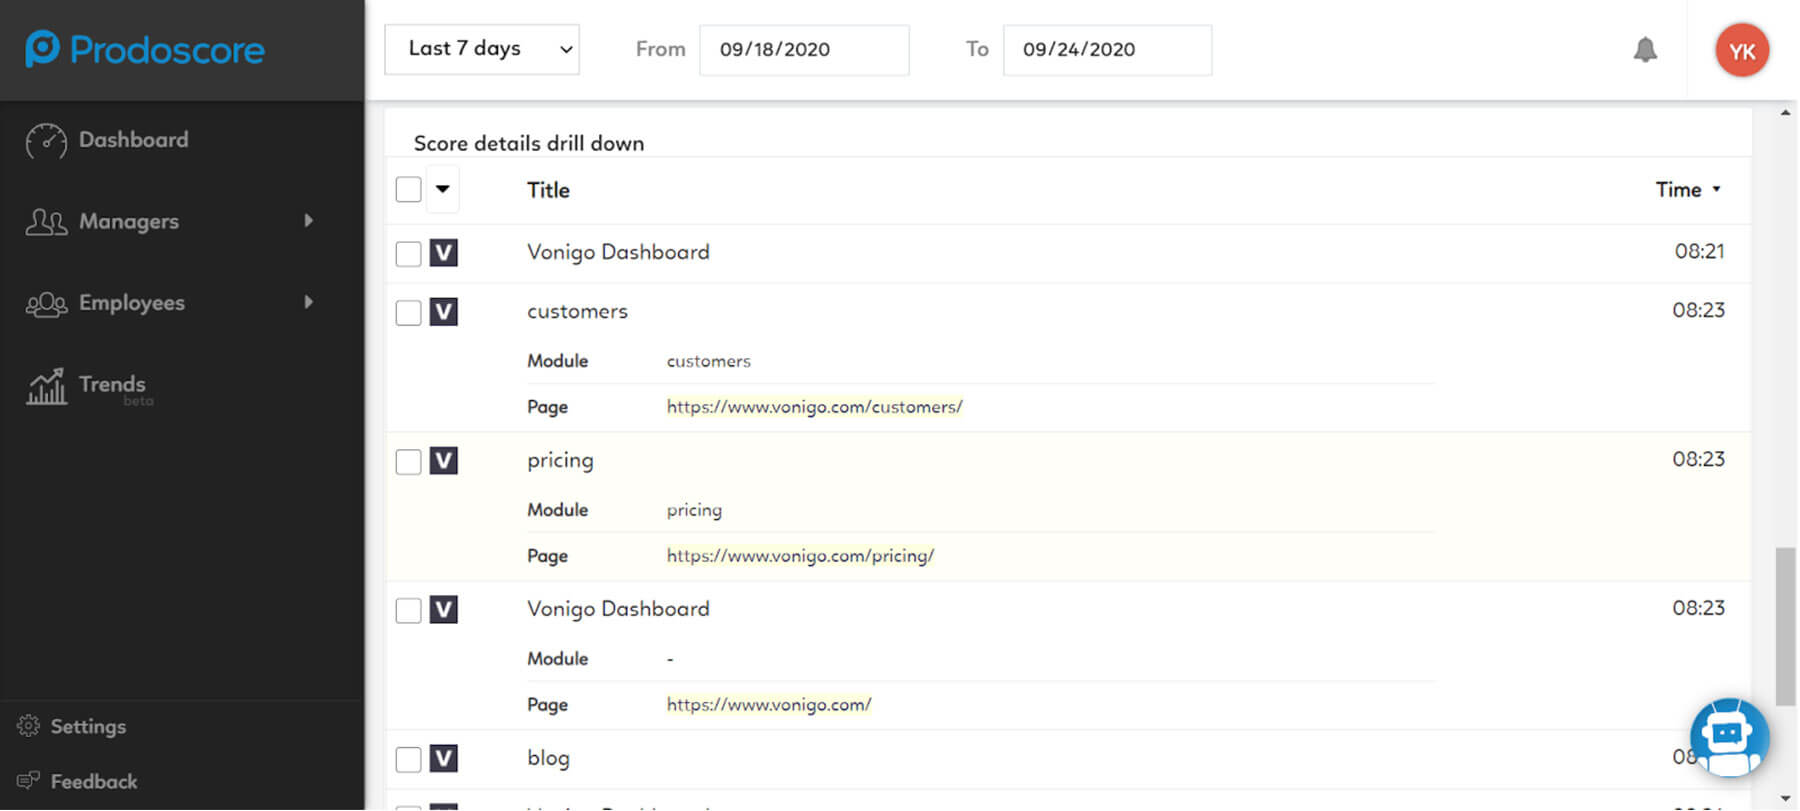Click the pricing Module value
1800x811 pixels.
click(694, 510)
